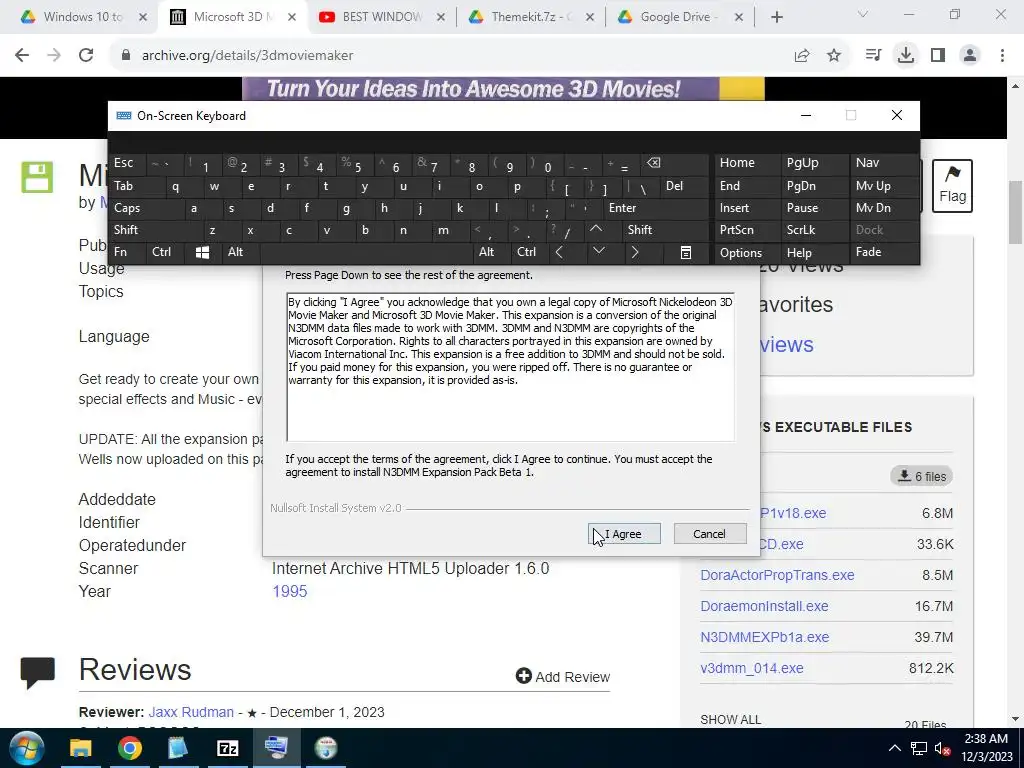The width and height of the screenshot is (1024, 768).
Task: Reload the archive.org page
Action: pos(86,56)
